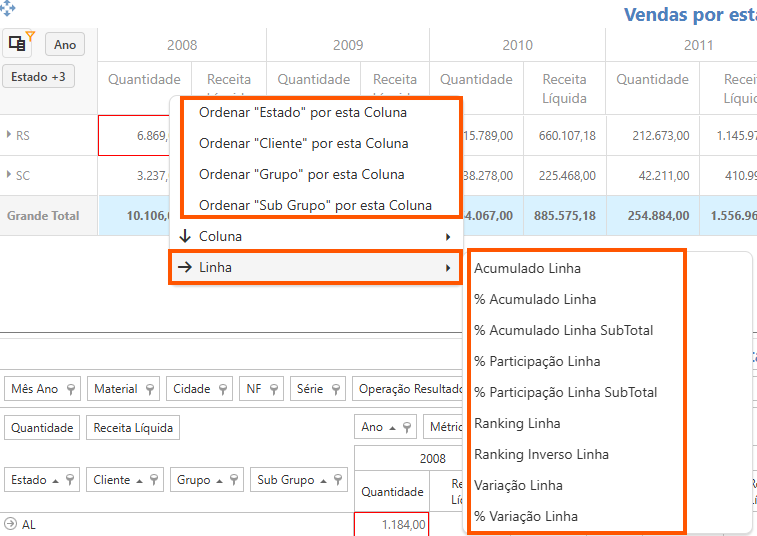Expand the SC row
The width and height of the screenshot is (757, 536).
click(9, 174)
